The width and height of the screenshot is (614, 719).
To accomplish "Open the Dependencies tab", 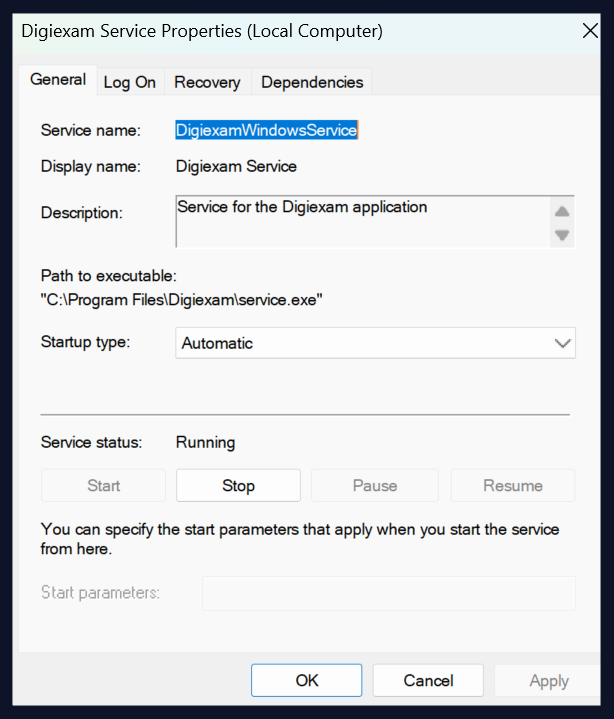I will [x=312, y=83].
